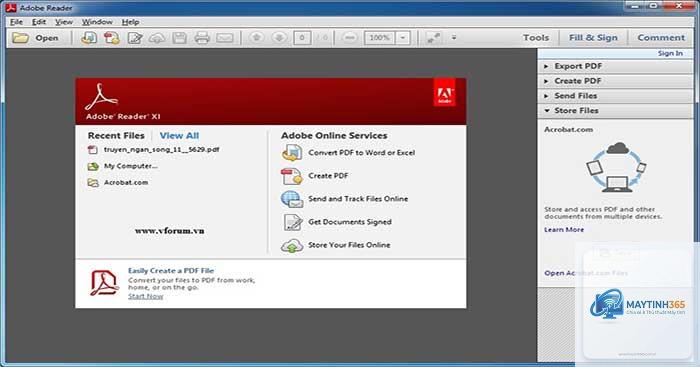Click the read mode expand icon
The height and width of the screenshot is (367, 700).
433,38
